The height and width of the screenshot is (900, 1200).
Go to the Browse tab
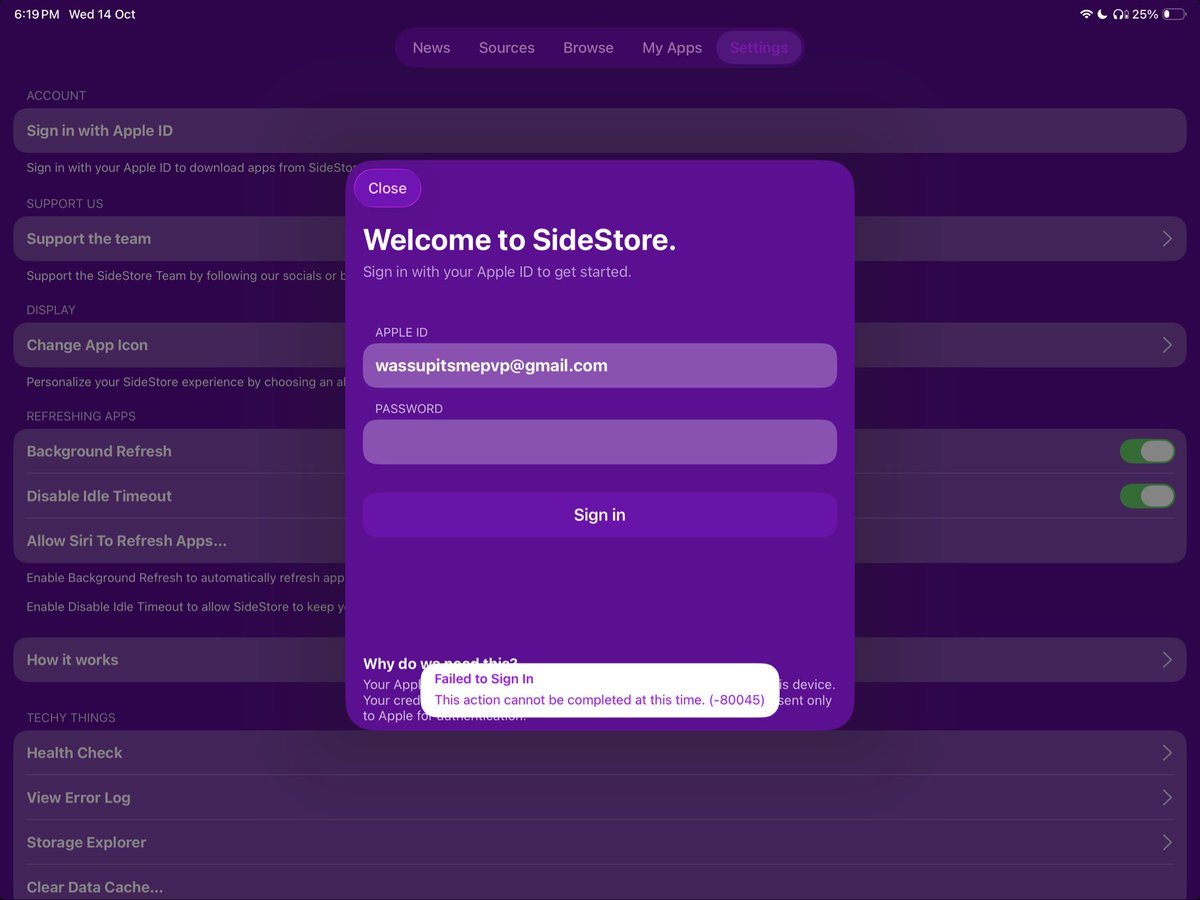coord(588,47)
